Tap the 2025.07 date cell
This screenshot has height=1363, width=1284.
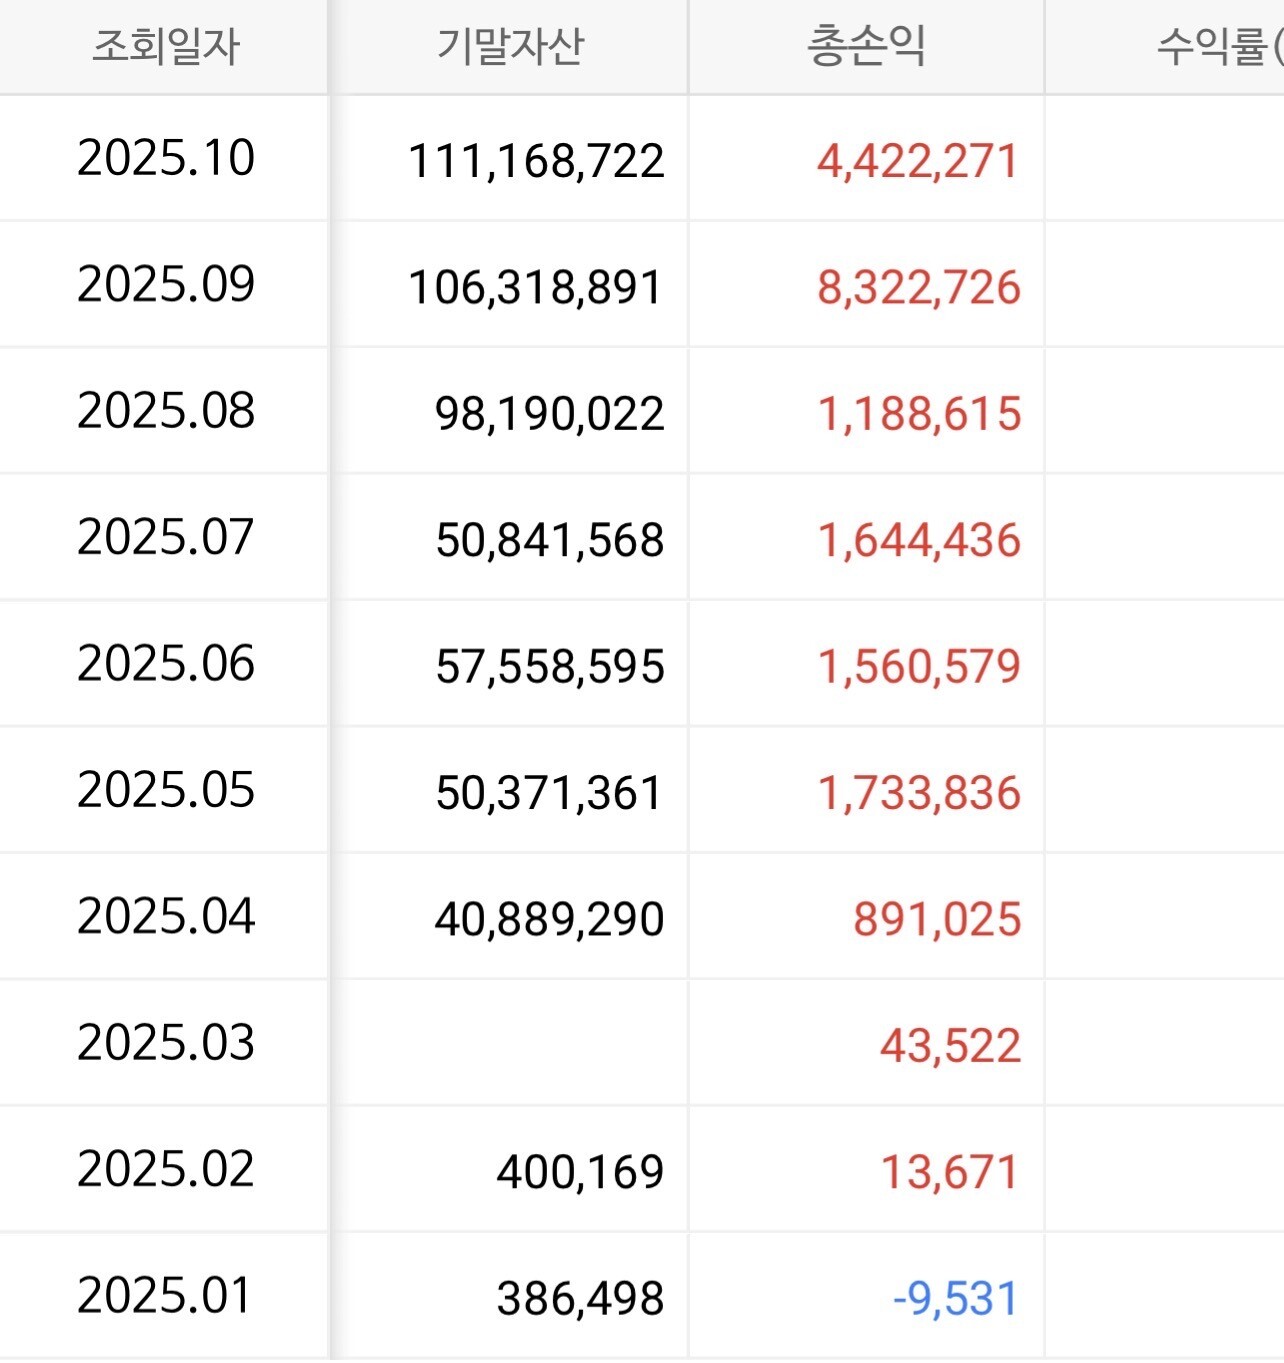pos(166,537)
